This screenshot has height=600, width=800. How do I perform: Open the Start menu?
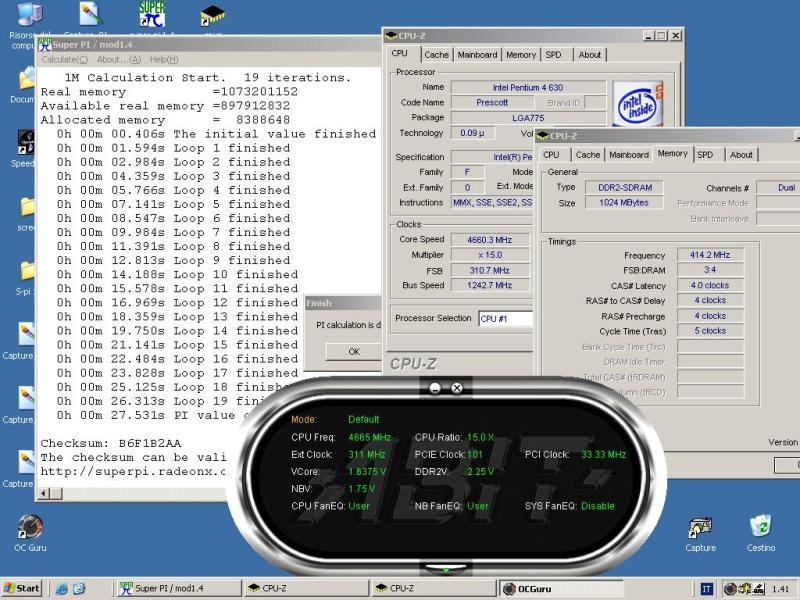21,588
